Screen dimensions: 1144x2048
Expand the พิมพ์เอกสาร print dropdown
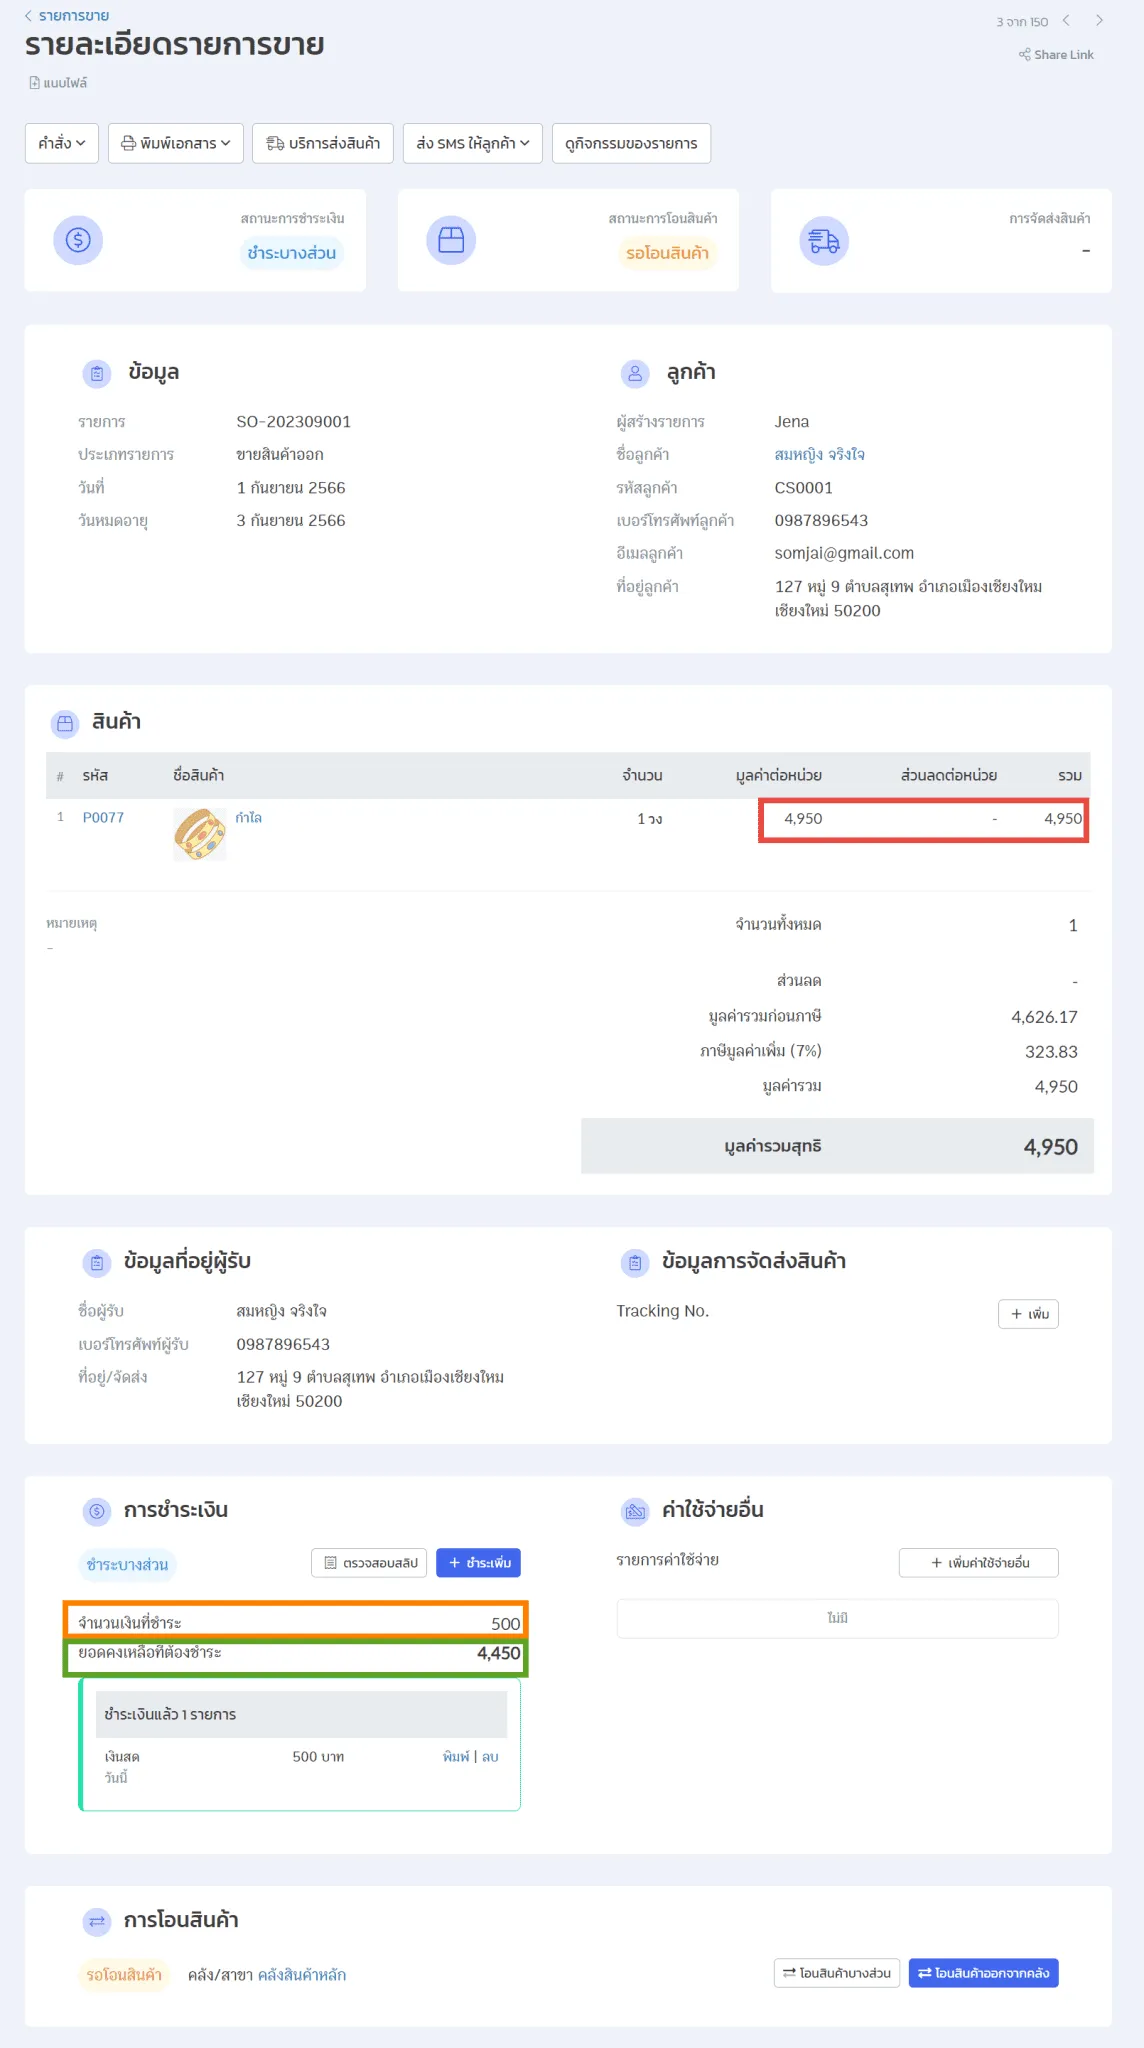pyautogui.click(x=176, y=143)
